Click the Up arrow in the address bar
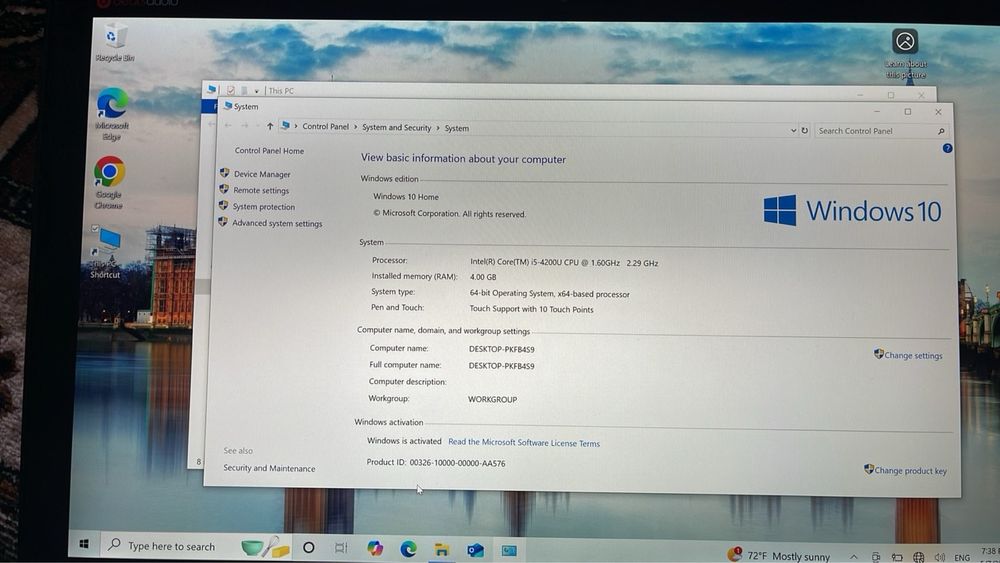1000x563 pixels. pos(270,126)
